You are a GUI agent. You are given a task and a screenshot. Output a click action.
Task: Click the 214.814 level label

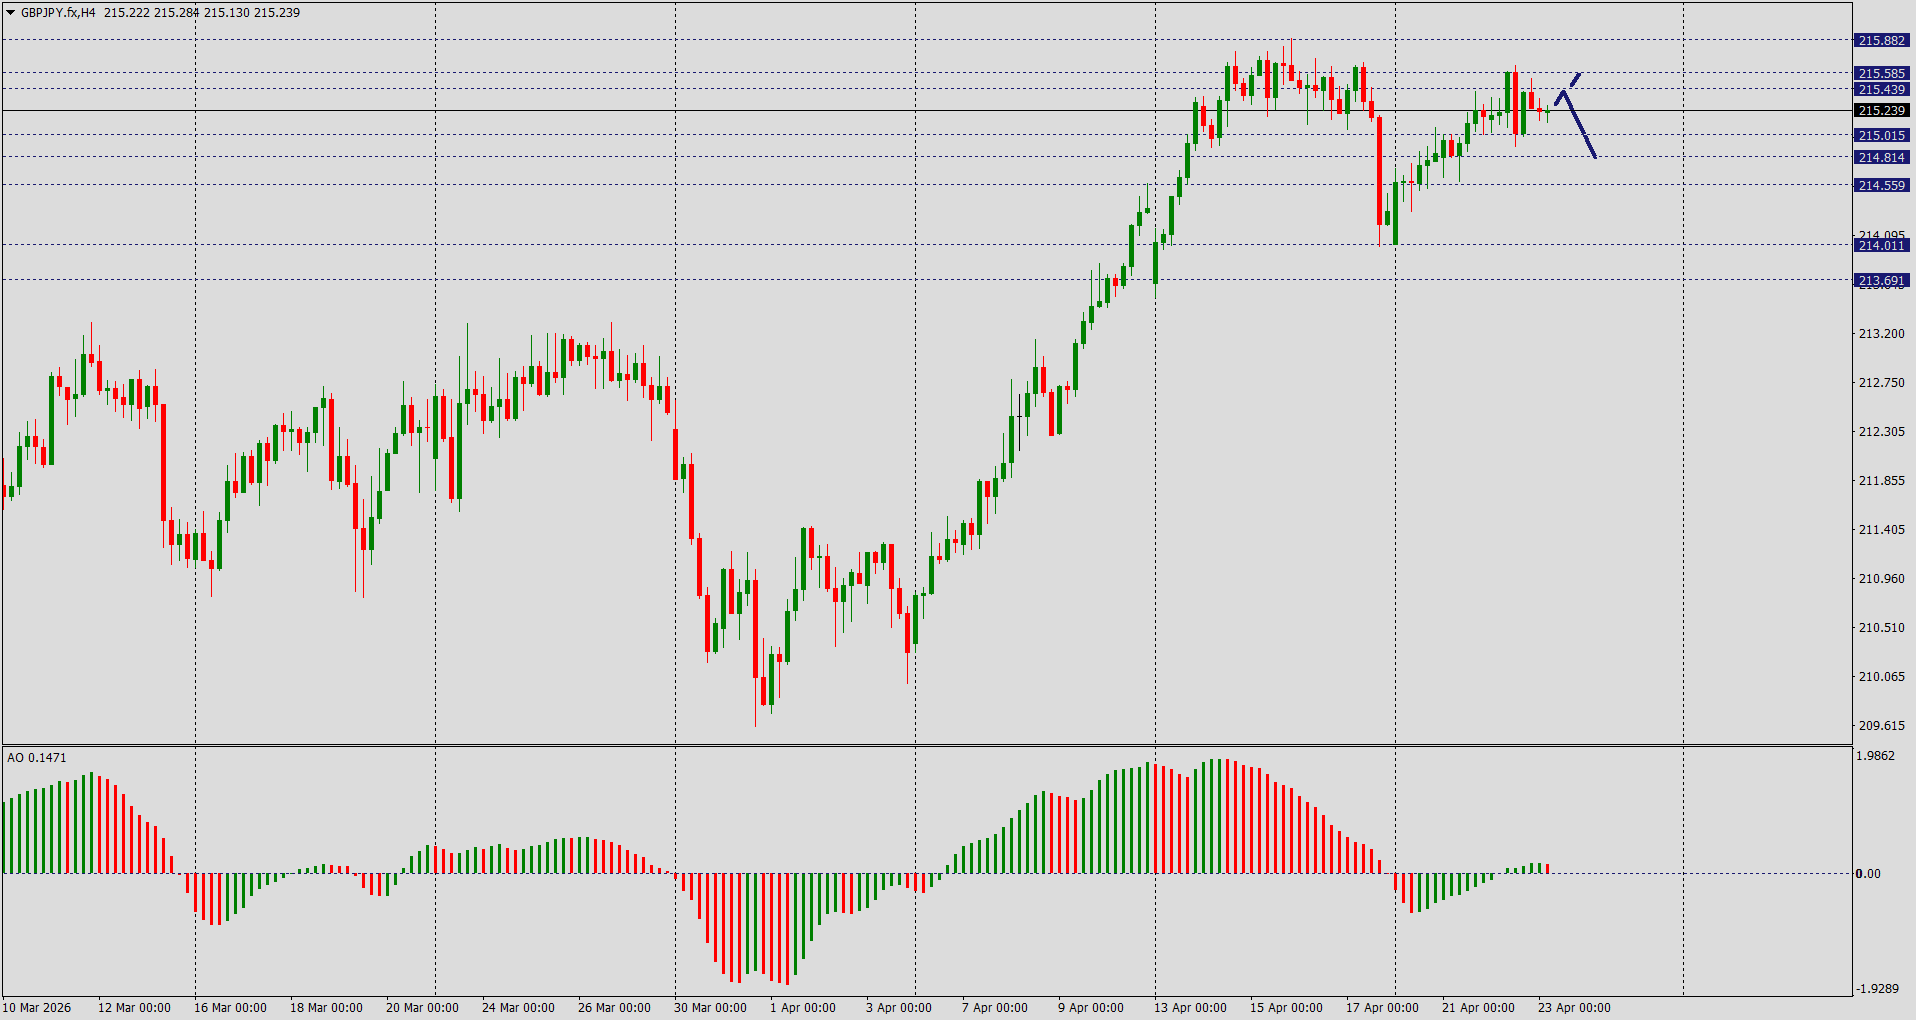(x=1882, y=158)
